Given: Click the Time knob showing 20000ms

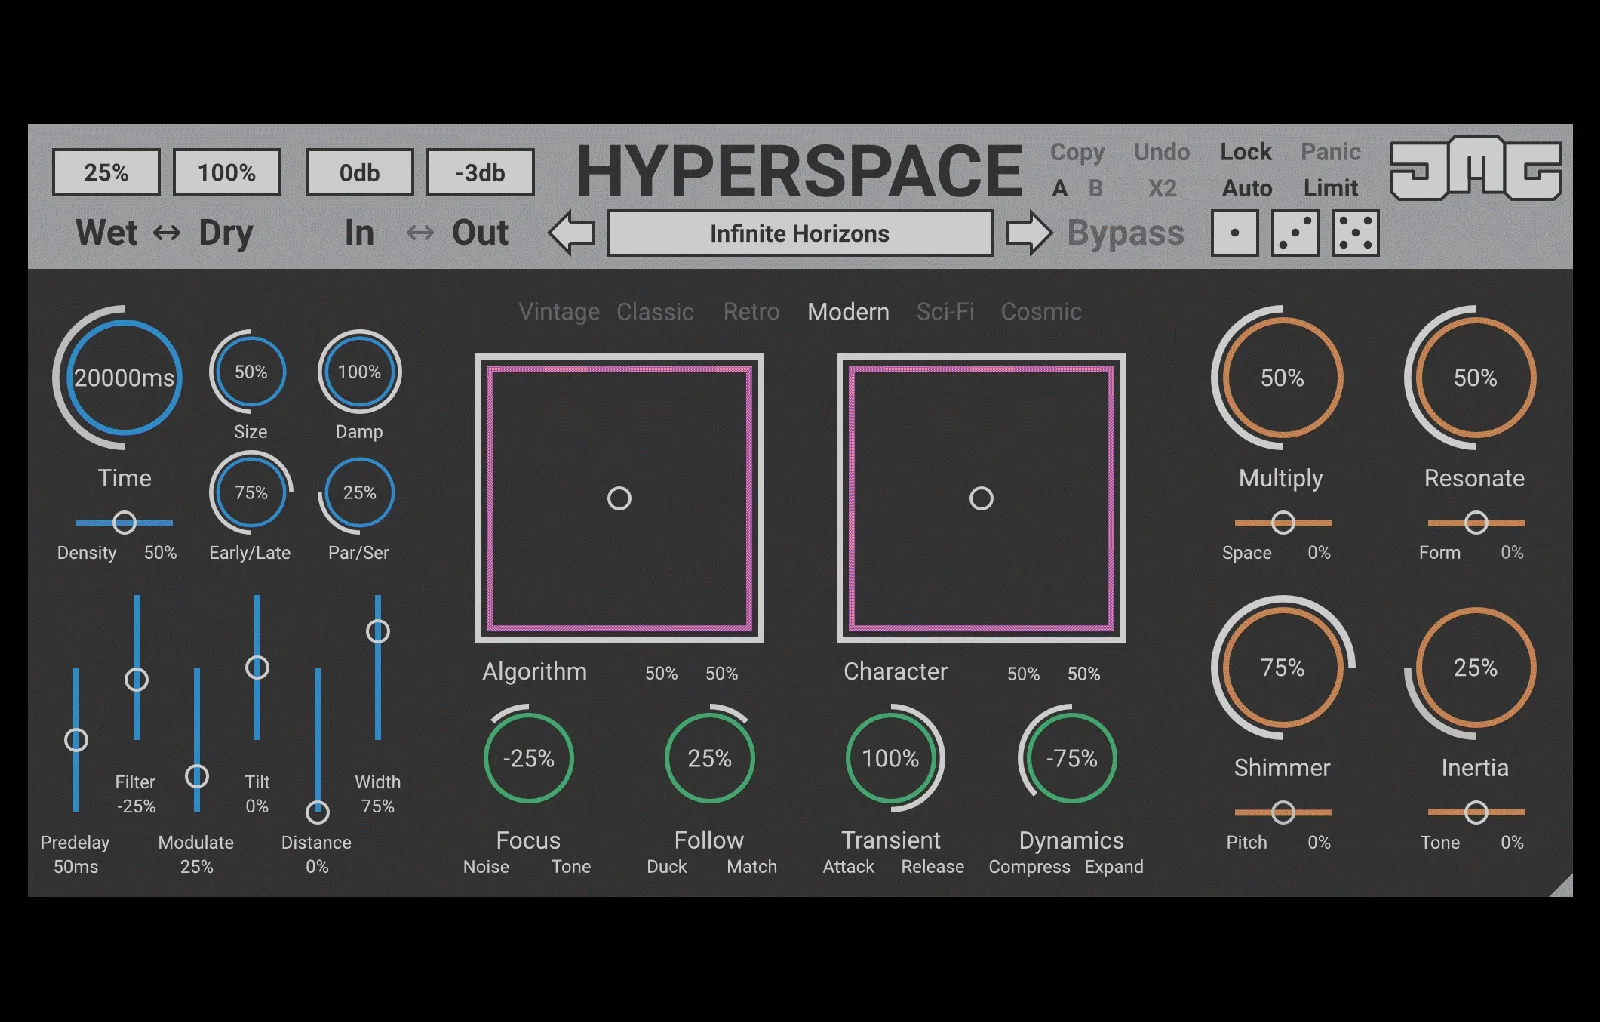Looking at the screenshot, I should (124, 378).
